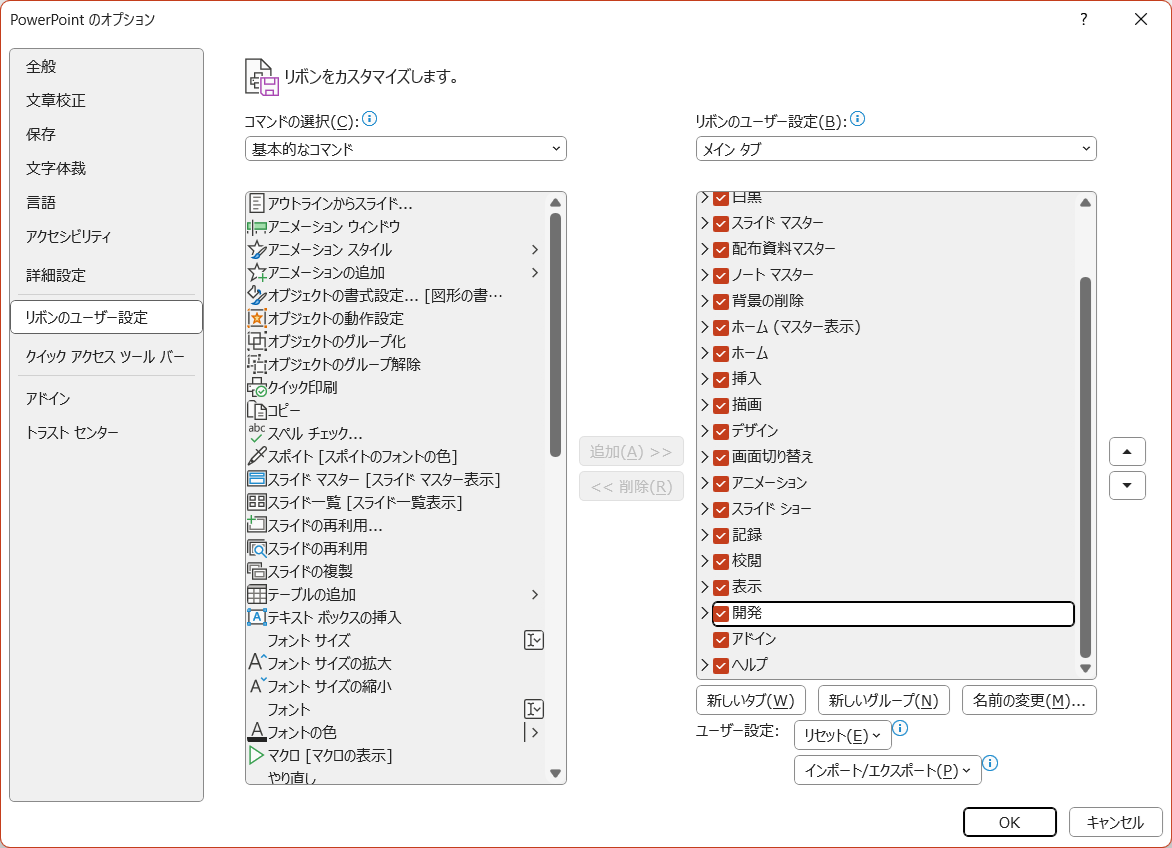Screen dimensions: 1172x848
Task: Move selected tab up with arrow button
Action: (1127, 452)
